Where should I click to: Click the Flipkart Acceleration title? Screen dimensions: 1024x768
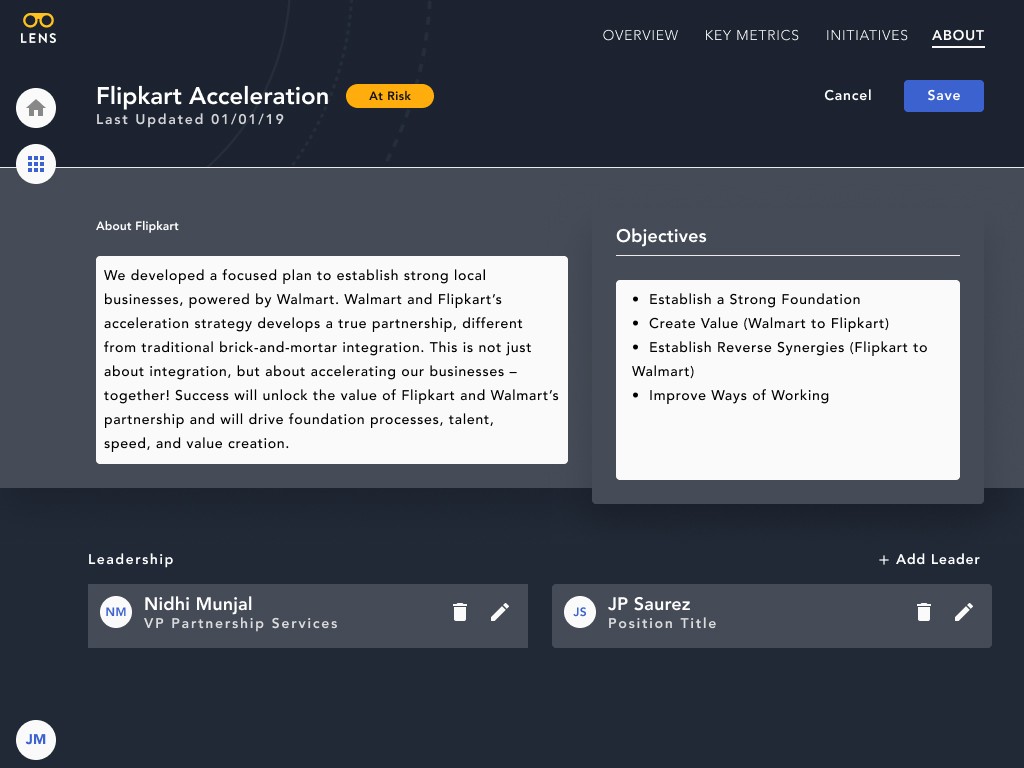(x=212, y=96)
